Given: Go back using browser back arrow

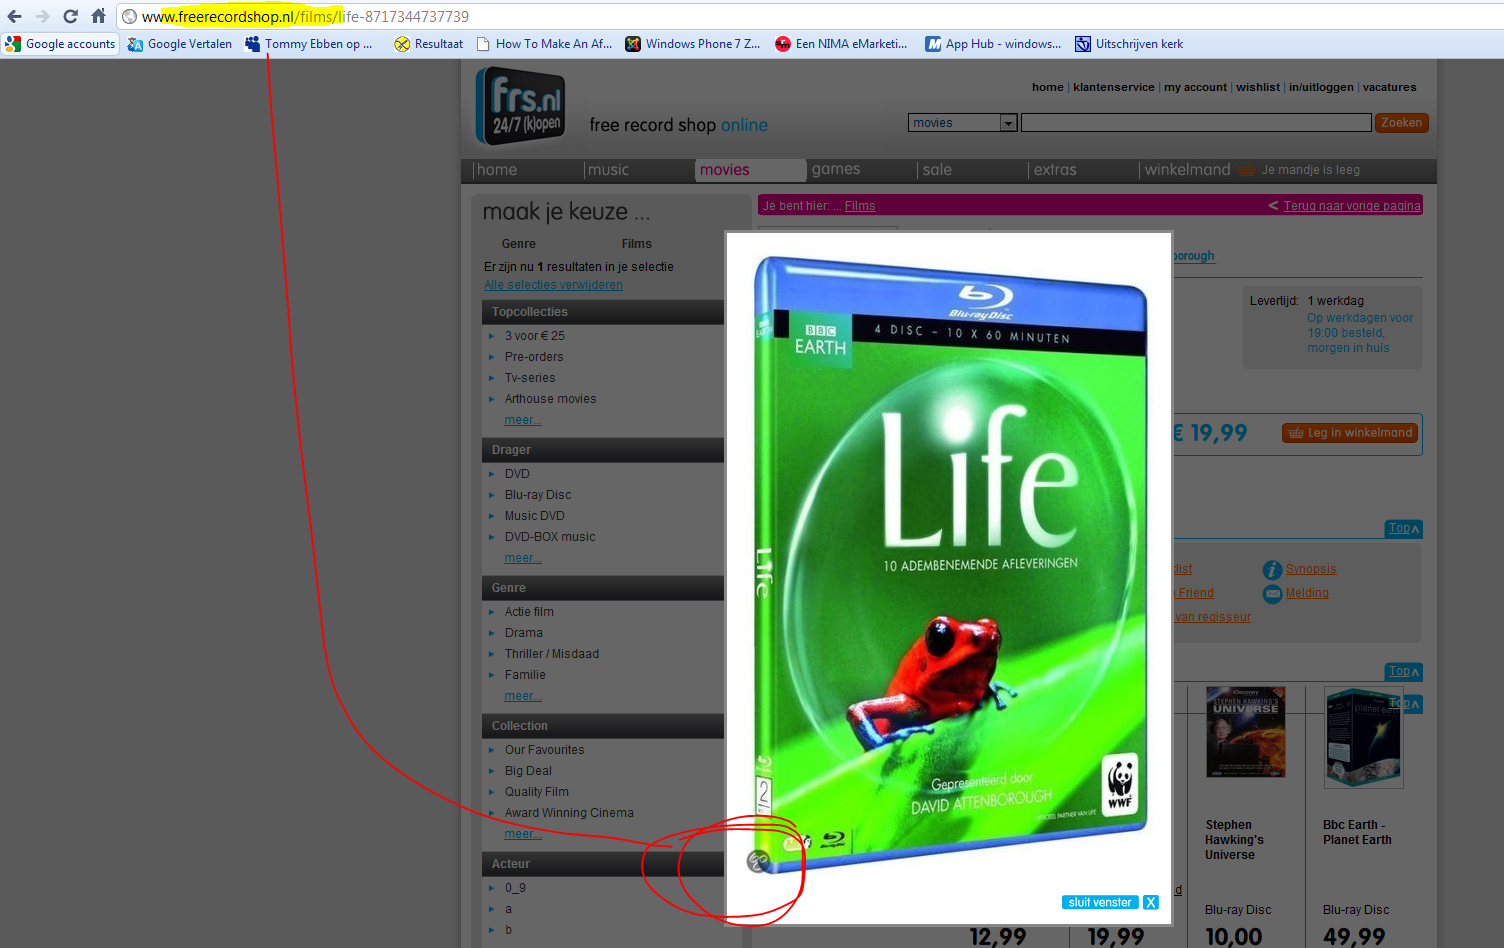Looking at the screenshot, I should 14,16.
